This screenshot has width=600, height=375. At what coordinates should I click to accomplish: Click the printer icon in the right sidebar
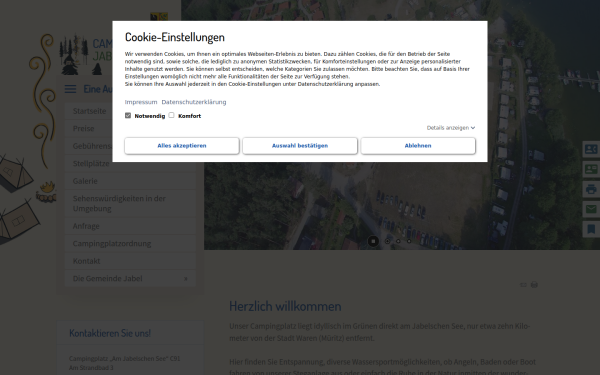591,189
